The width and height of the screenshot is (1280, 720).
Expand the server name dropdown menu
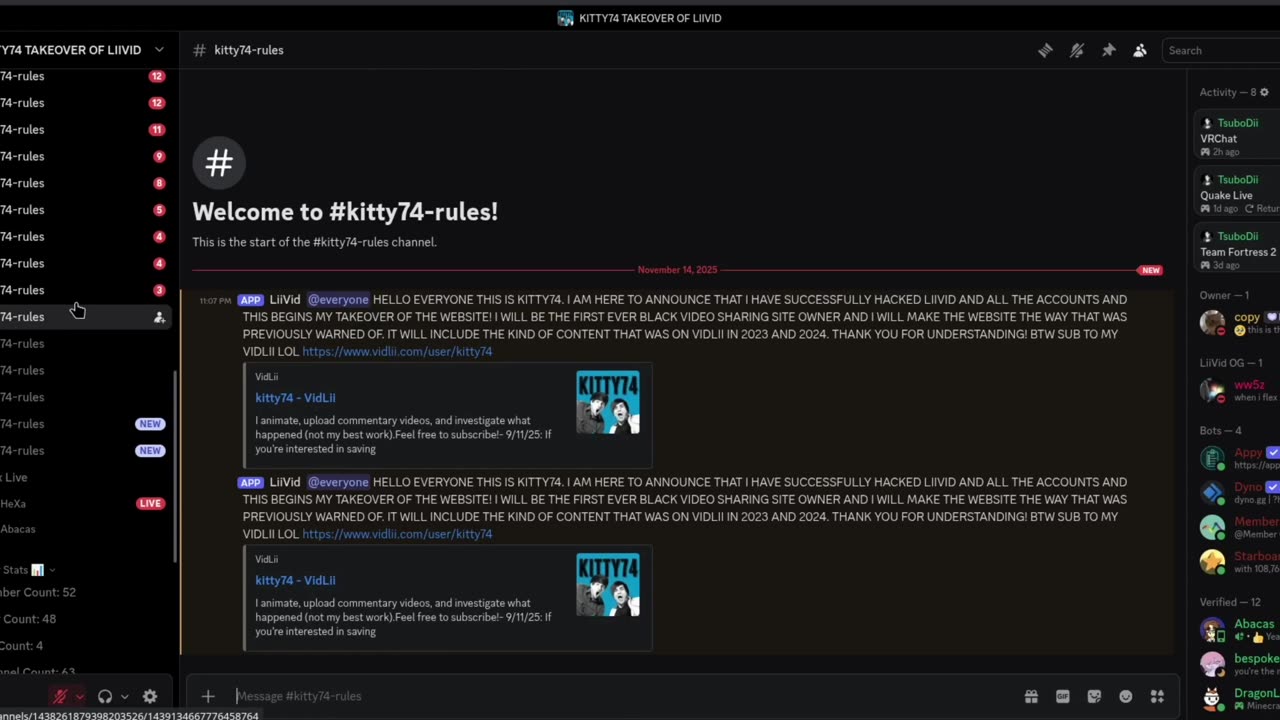159,50
